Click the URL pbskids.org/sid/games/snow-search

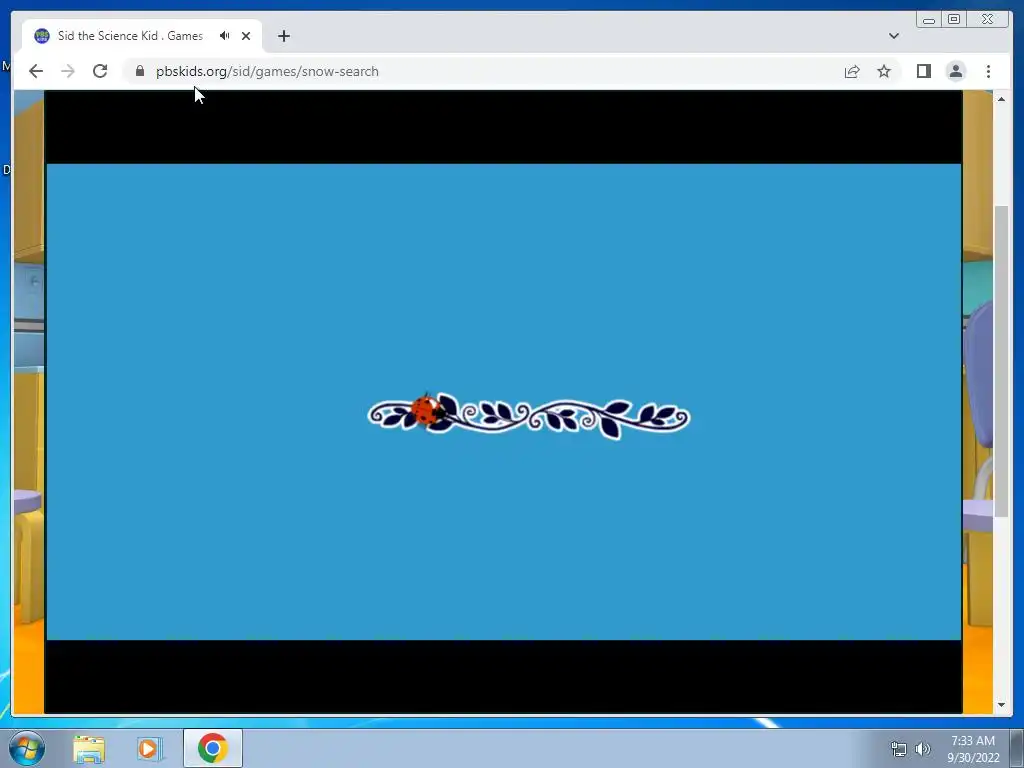[267, 71]
